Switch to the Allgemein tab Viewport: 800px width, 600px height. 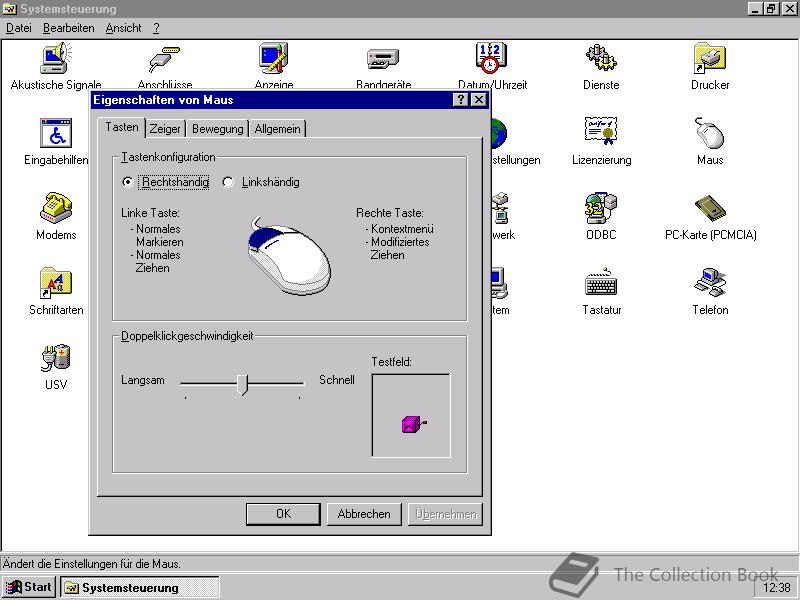point(278,129)
